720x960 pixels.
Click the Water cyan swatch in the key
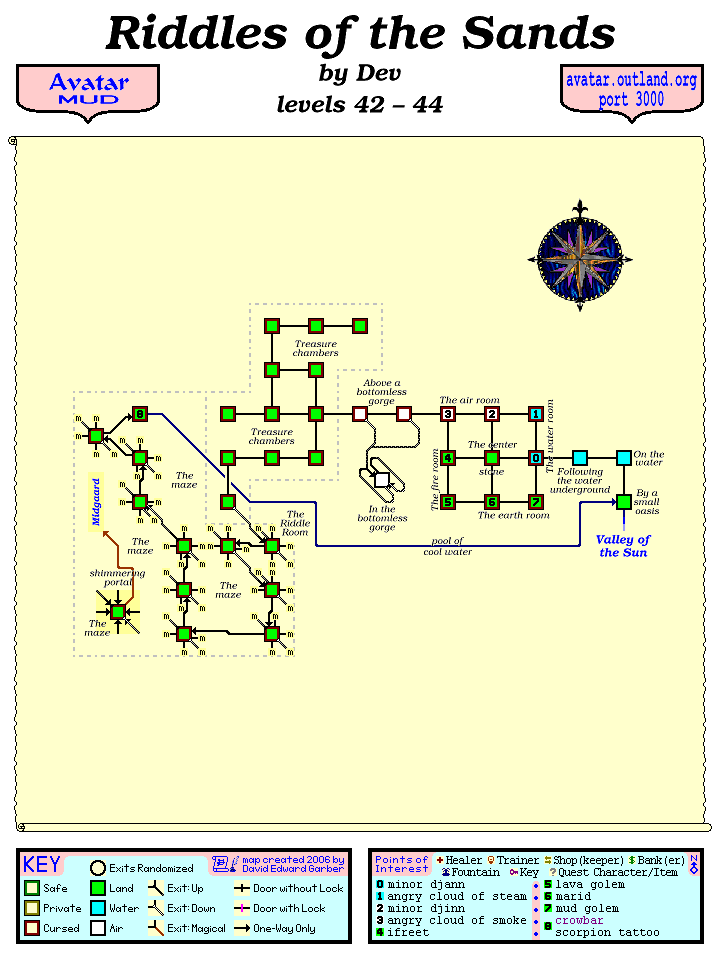click(x=98, y=908)
